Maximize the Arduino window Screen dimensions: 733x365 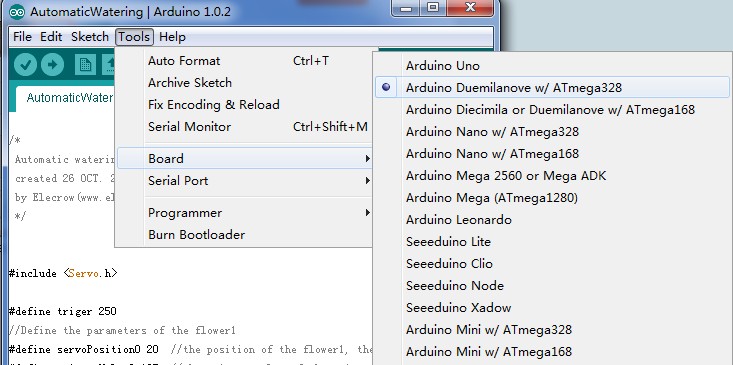click(433, 7)
